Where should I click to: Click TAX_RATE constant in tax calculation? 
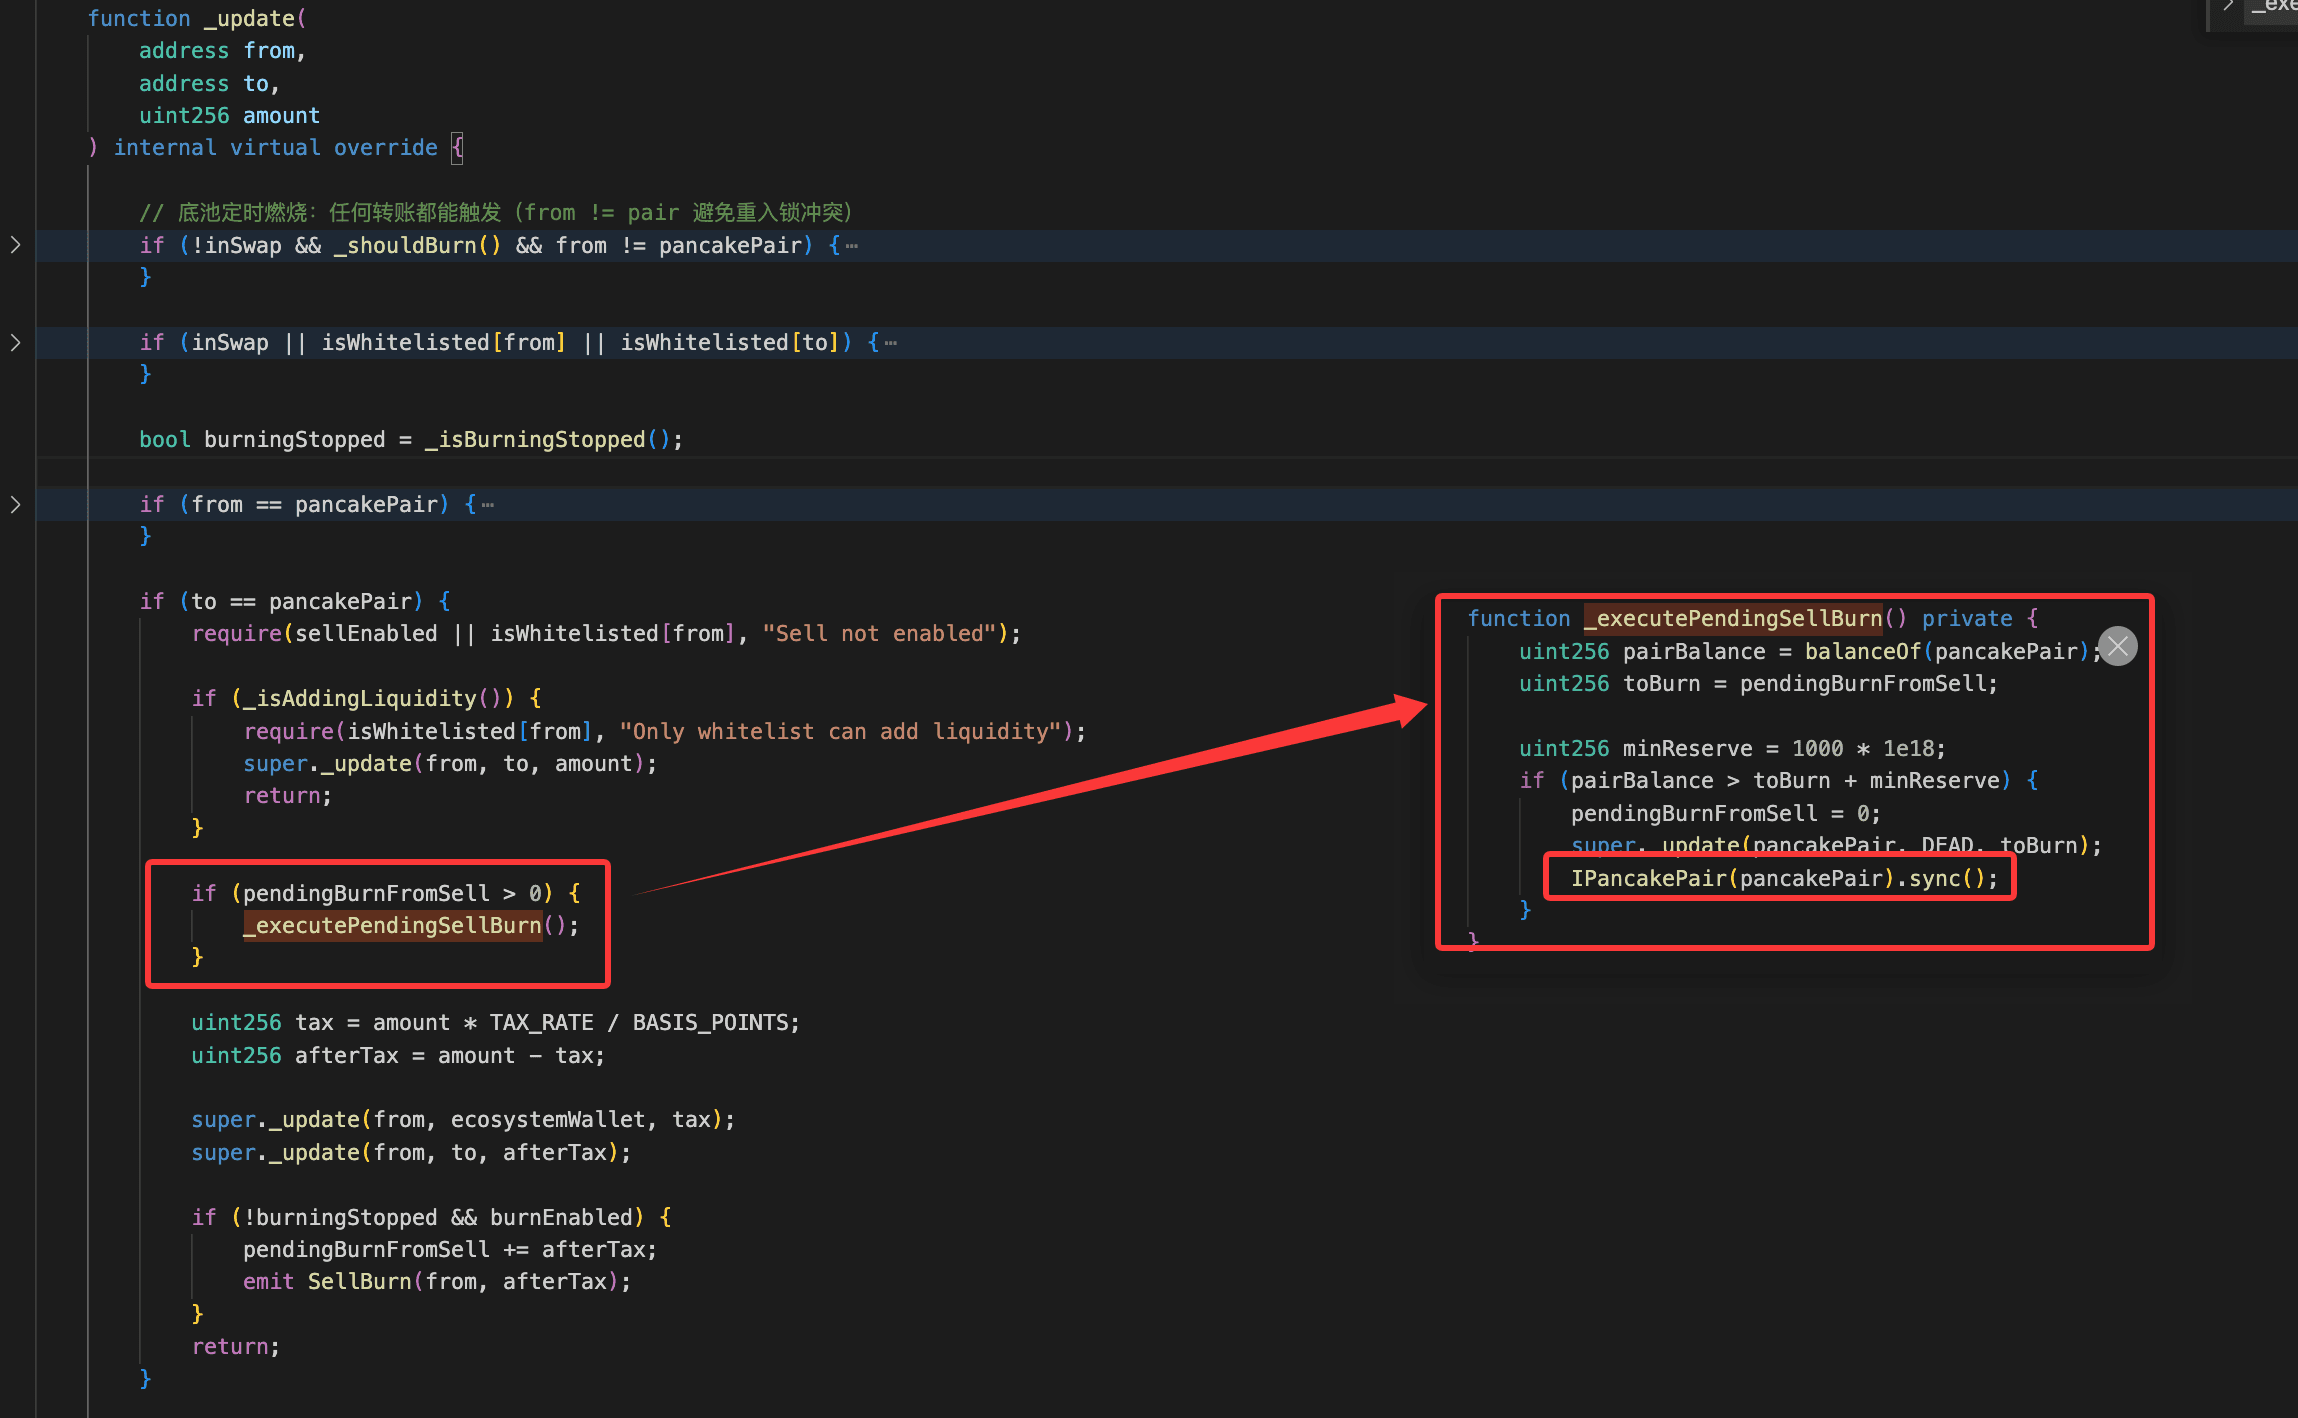pos(541,1022)
